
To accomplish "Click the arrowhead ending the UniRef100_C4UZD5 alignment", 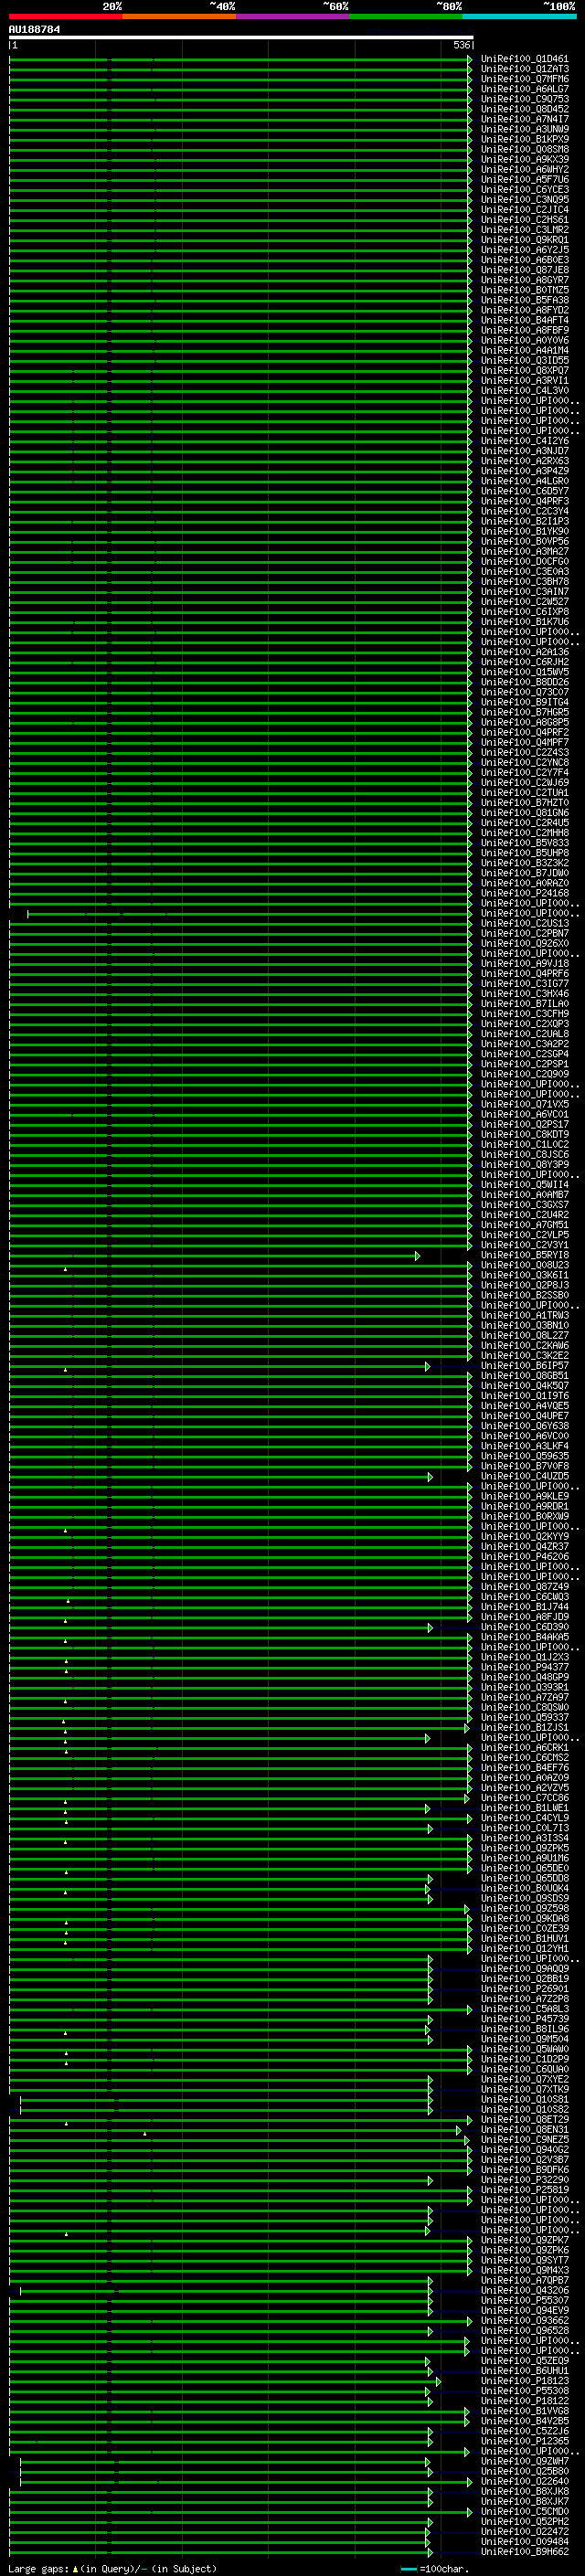I will pos(431,1477).
